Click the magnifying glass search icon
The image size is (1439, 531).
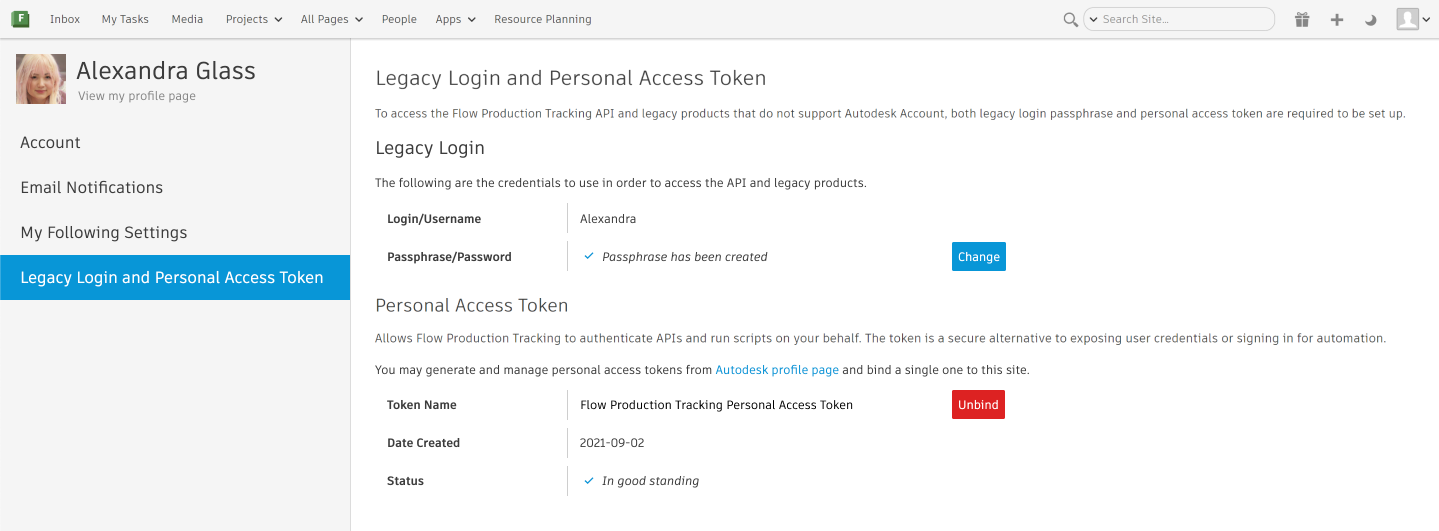[x=1070, y=19]
